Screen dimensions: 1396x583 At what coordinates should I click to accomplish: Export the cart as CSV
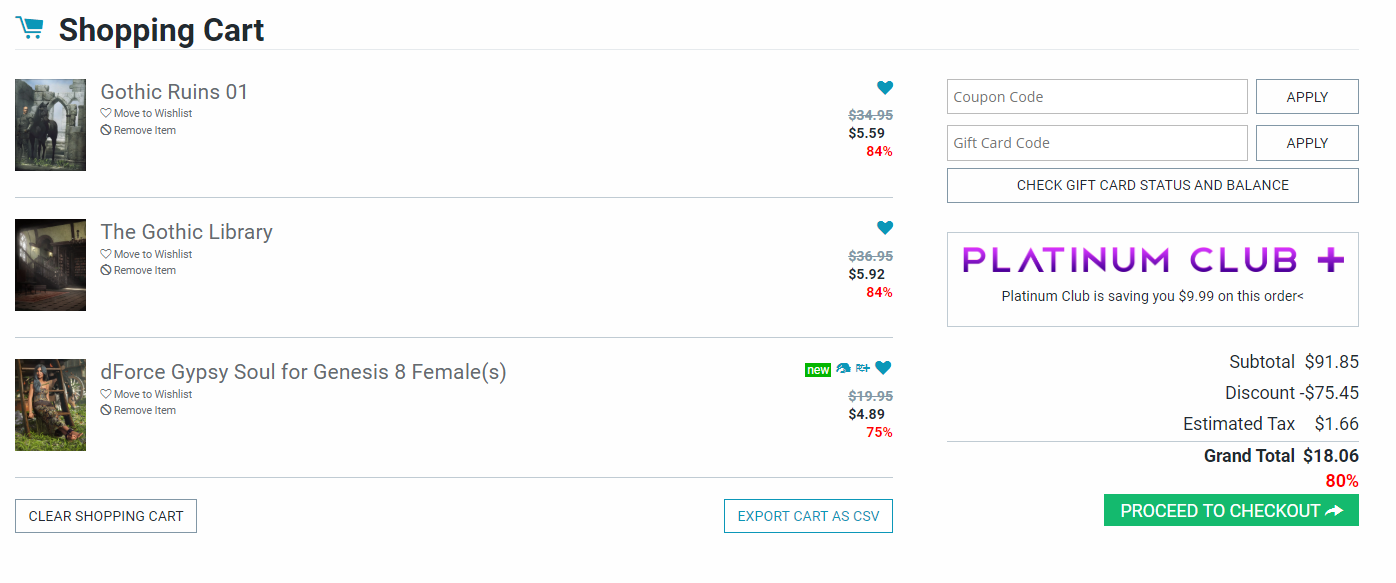pyautogui.click(x=808, y=516)
